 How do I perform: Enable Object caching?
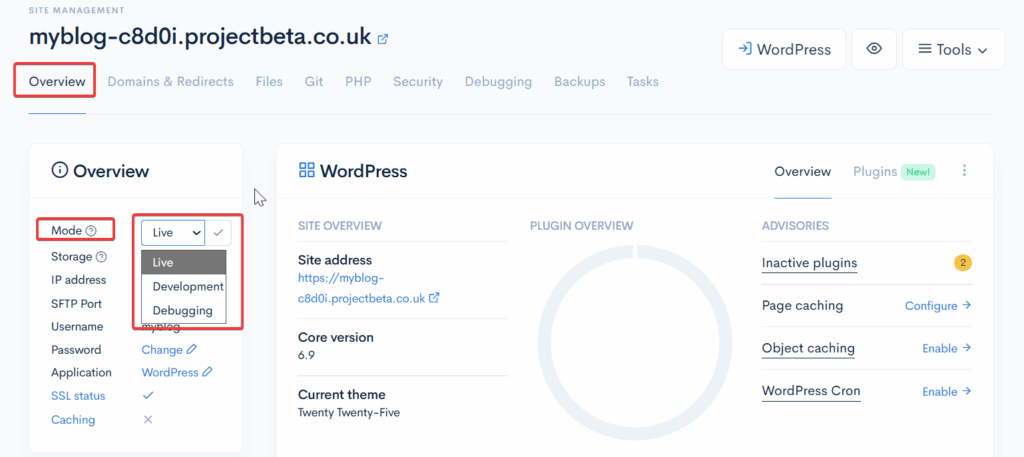point(946,349)
